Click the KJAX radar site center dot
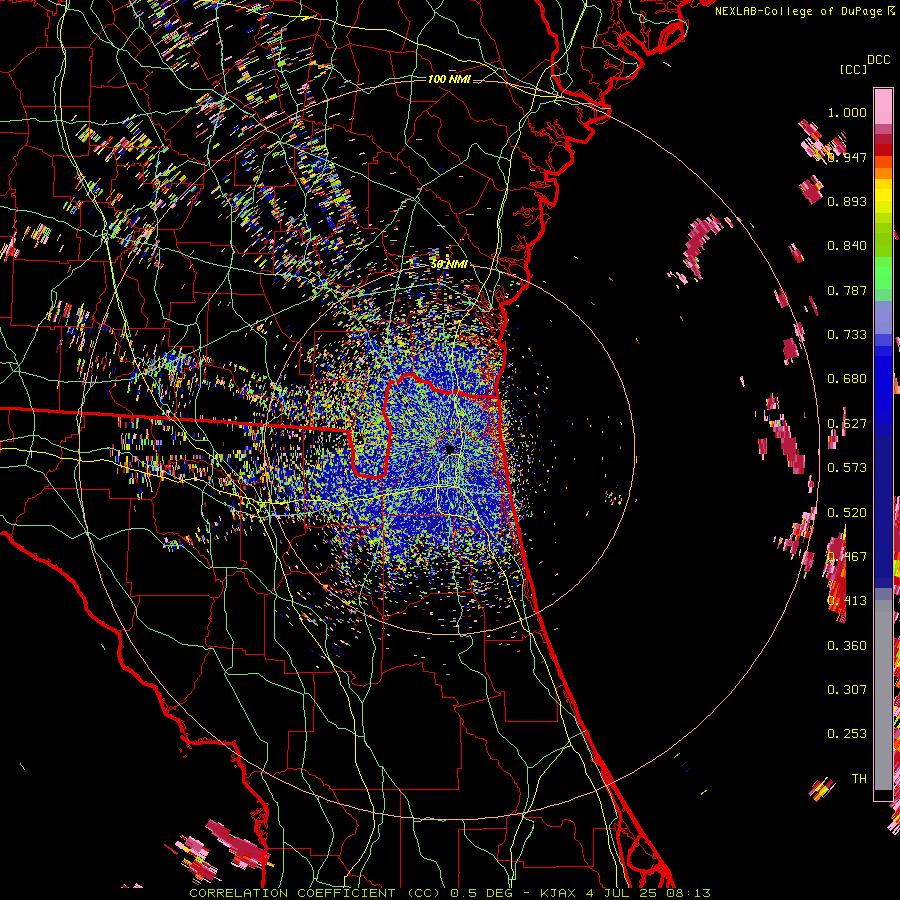Image resolution: width=900 pixels, height=900 pixels. 450,449
